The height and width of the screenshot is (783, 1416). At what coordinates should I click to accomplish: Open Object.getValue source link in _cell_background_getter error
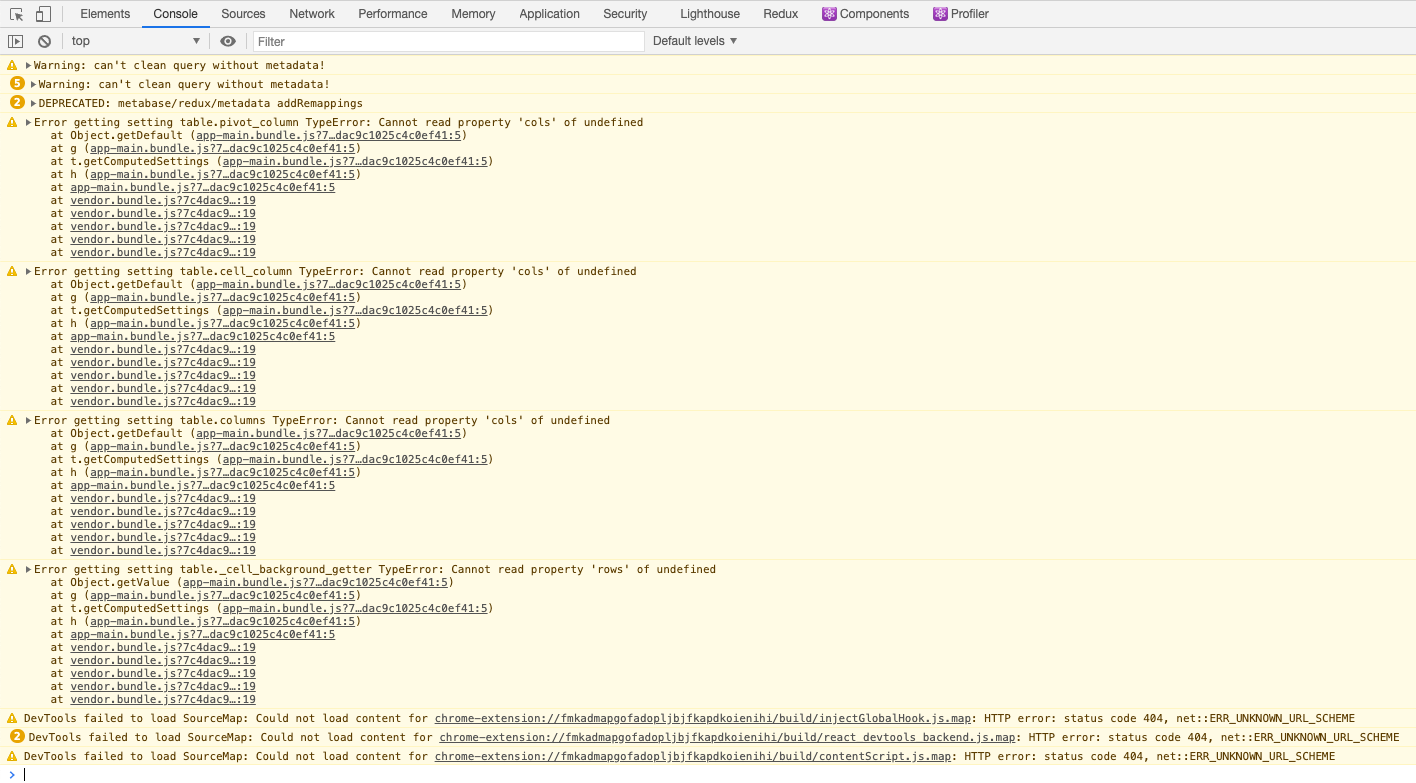point(315,582)
